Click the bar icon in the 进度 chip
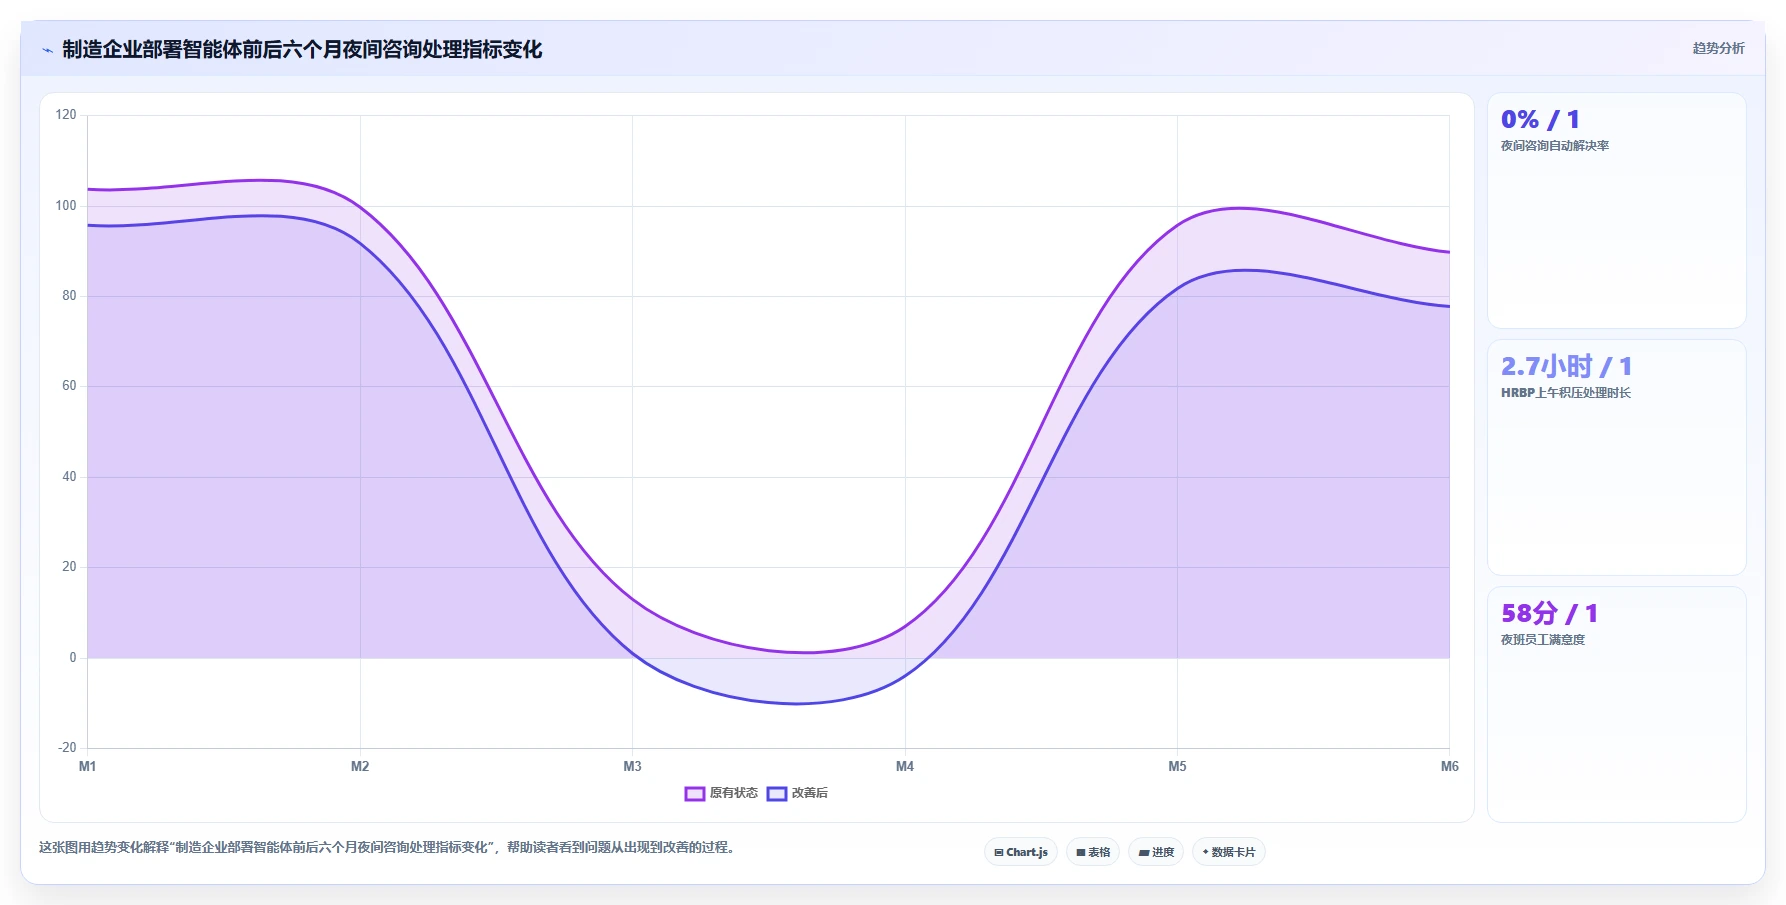The height and width of the screenshot is (905, 1786). (x=1143, y=853)
